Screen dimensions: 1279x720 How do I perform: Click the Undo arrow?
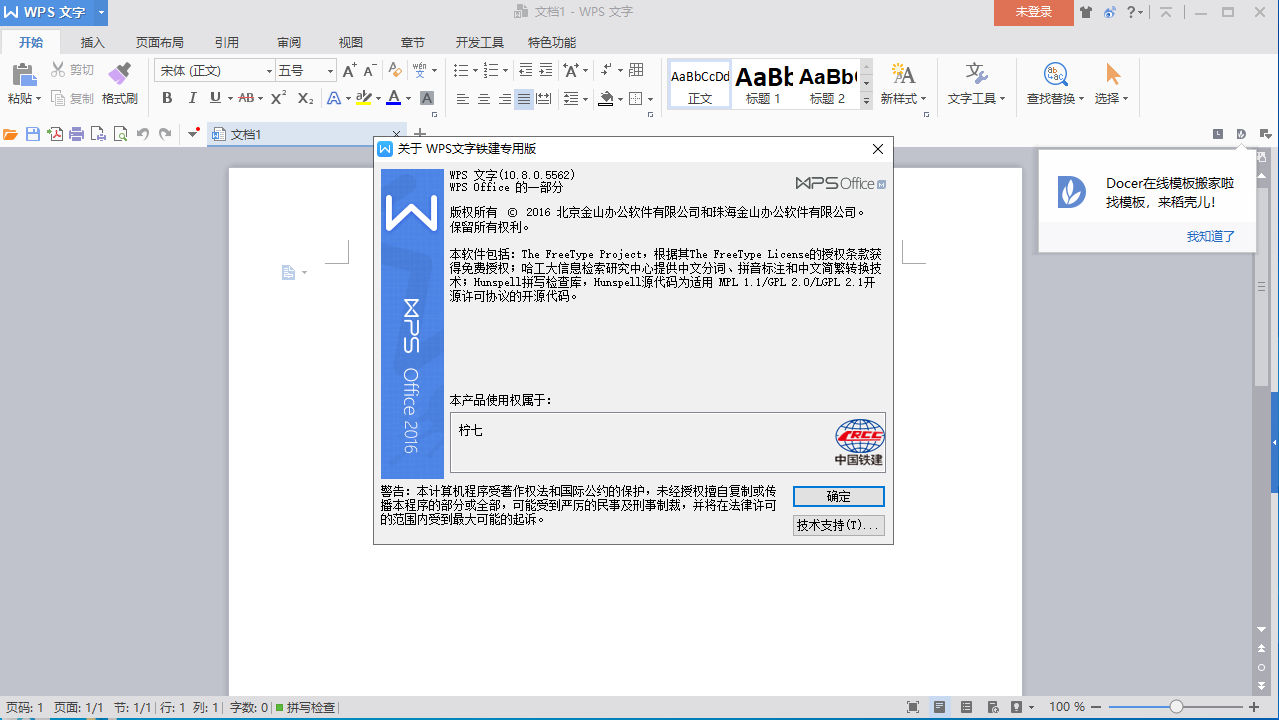pyautogui.click(x=143, y=134)
